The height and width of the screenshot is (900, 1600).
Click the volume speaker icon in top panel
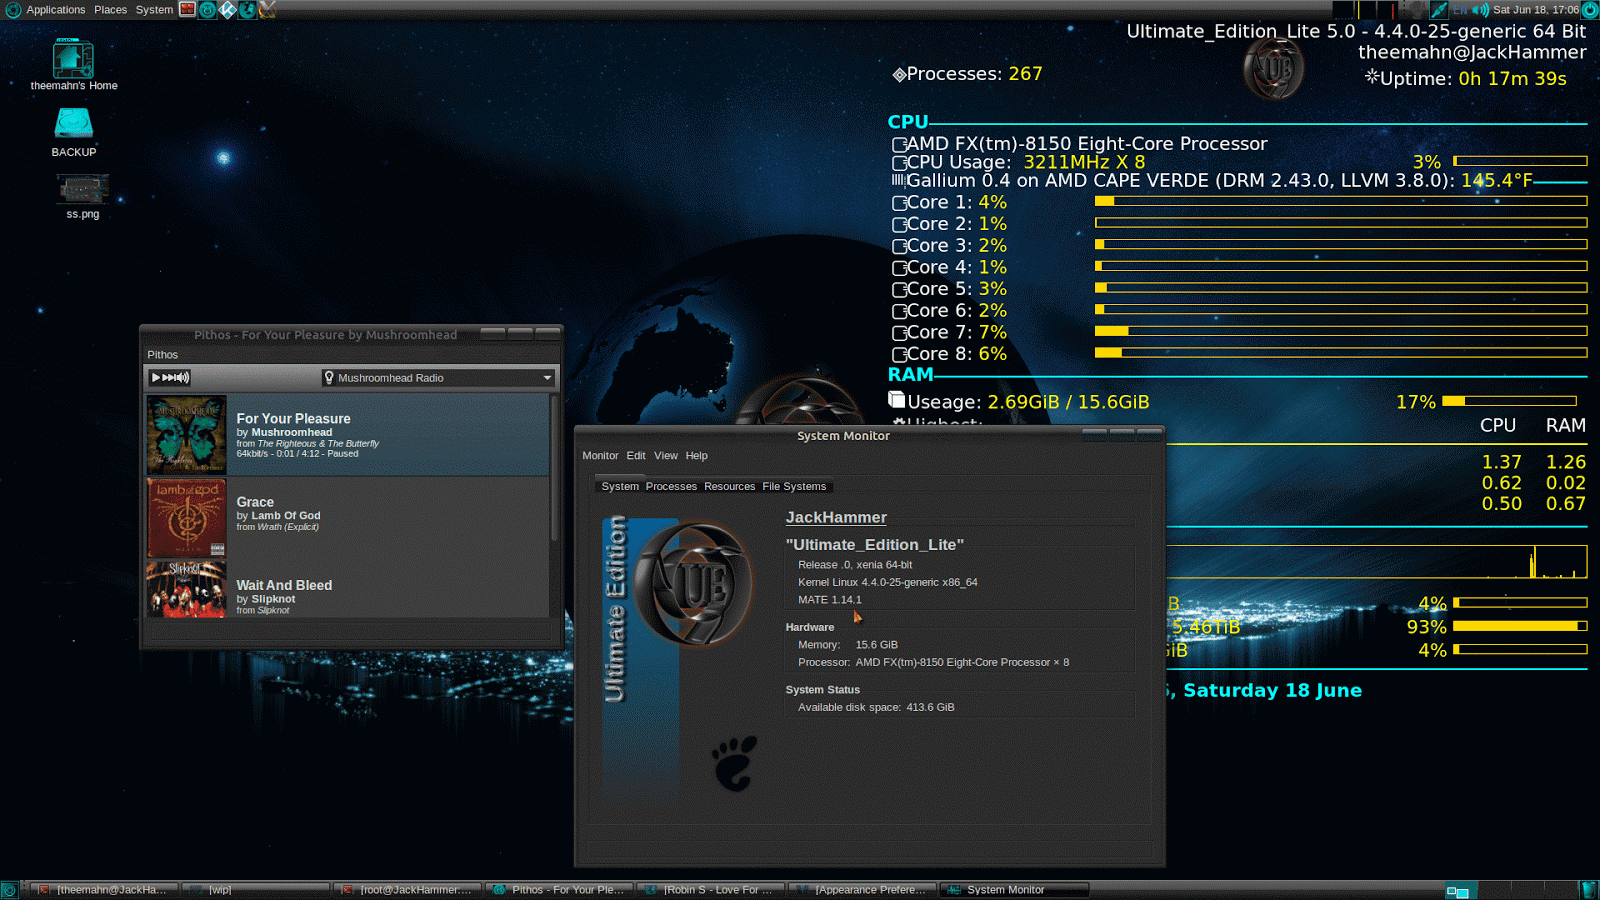(x=1481, y=10)
